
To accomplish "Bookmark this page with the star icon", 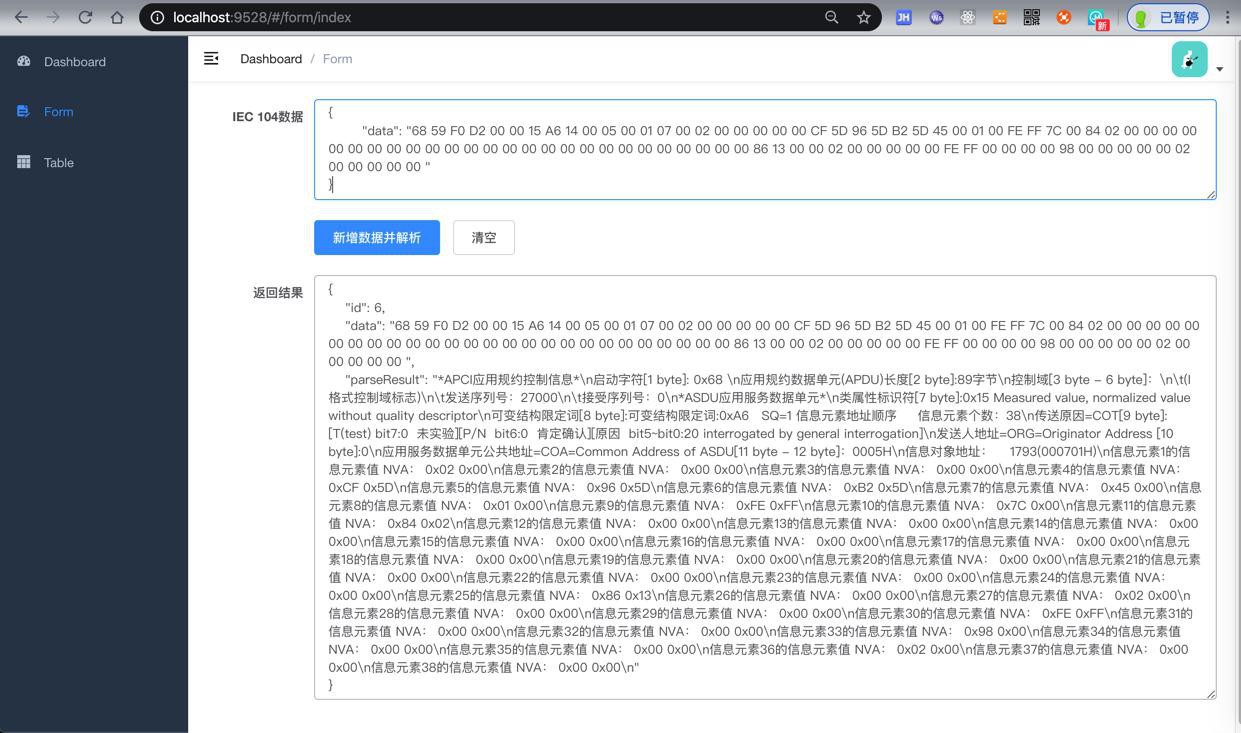I will pos(863,17).
